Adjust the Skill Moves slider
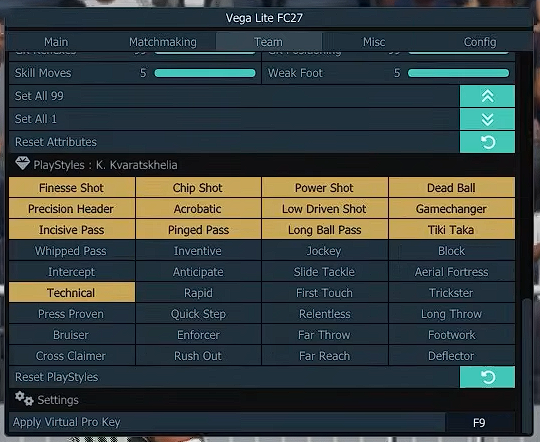Screen dimensions: 540x442 (x=205, y=73)
